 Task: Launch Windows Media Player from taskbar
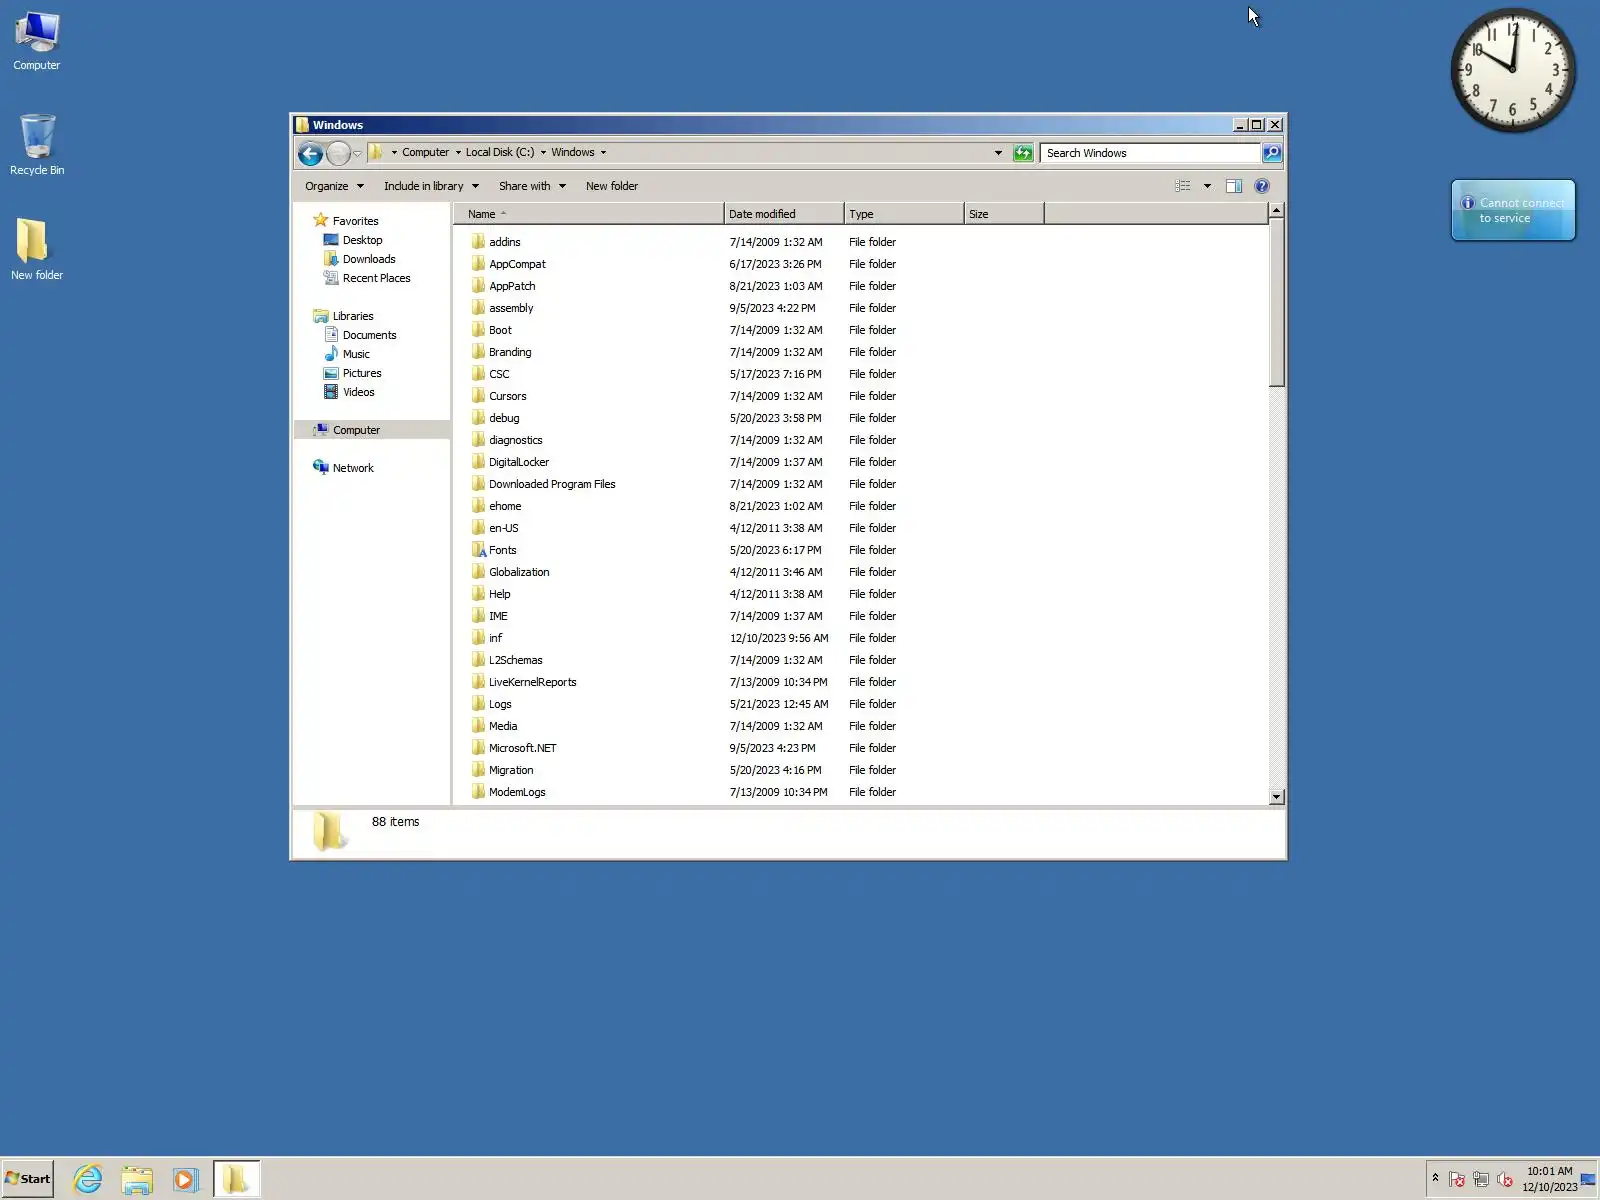[x=185, y=1179]
